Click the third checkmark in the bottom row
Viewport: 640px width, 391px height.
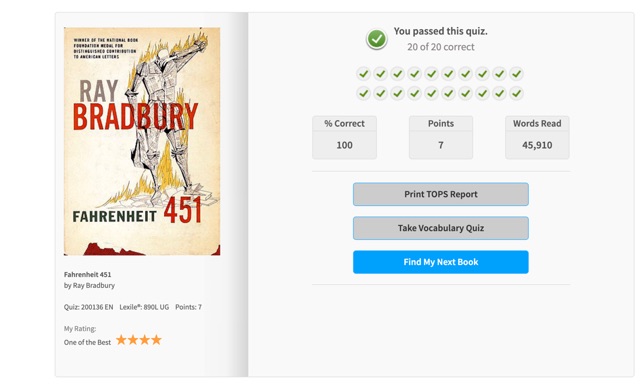(x=398, y=93)
